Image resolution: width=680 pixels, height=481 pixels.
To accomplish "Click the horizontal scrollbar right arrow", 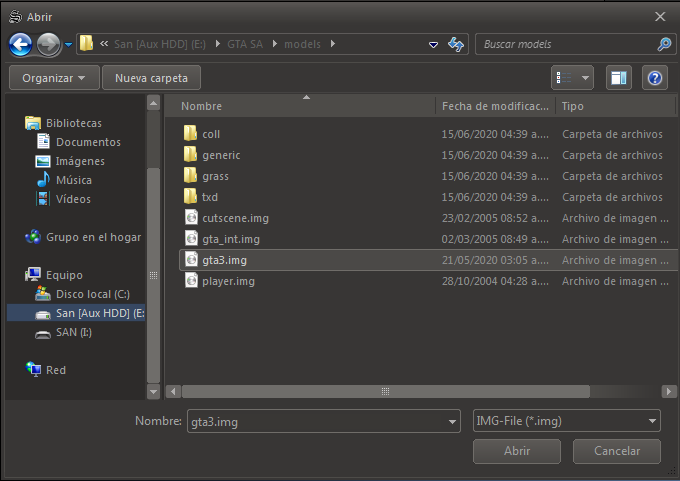I will coord(669,392).
